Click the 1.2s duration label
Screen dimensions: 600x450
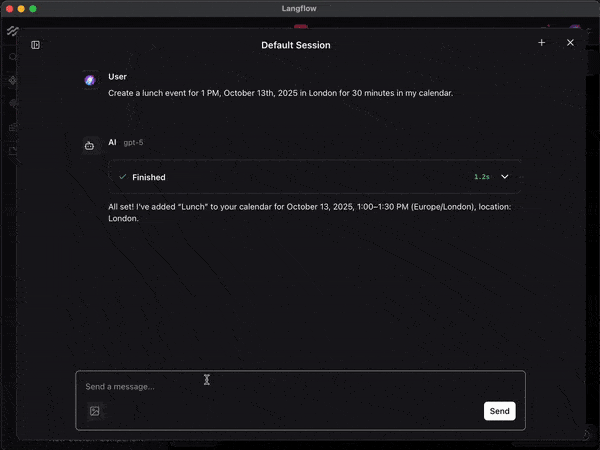(482, 177)
